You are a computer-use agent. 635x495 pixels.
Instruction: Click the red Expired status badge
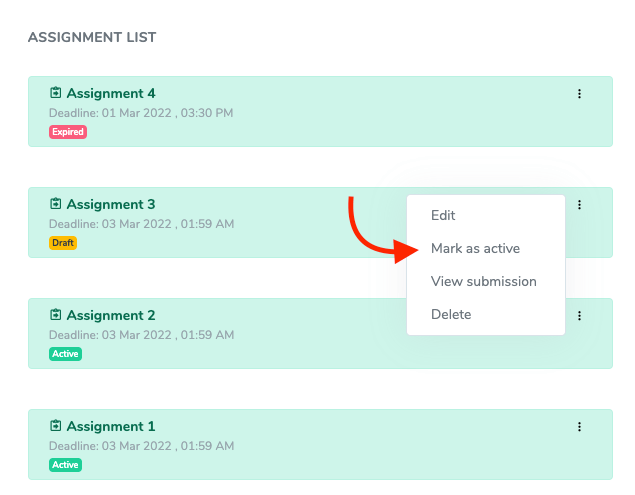point(68,132)
